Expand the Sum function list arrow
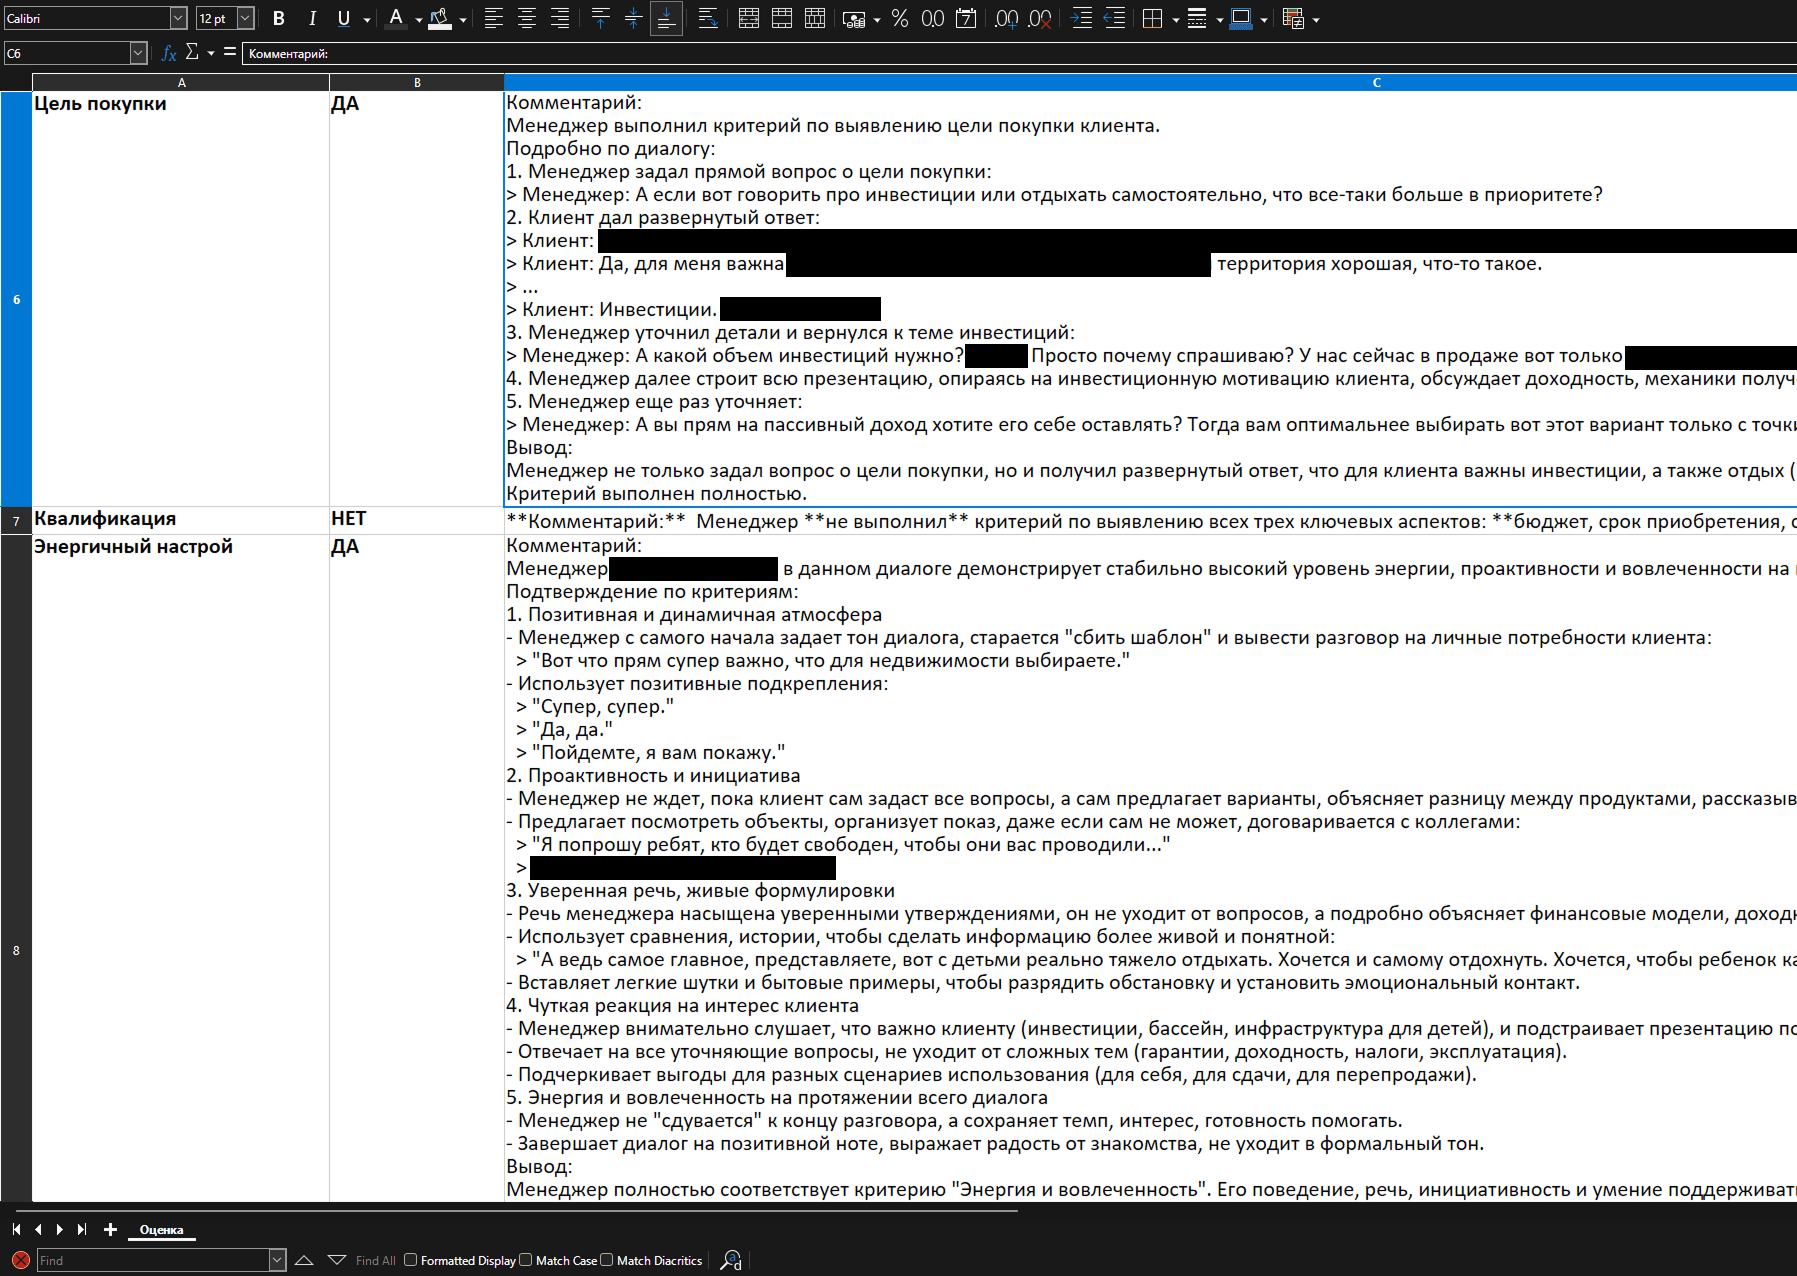The width and height of the screenshot is (1797, 1276). [x=211, y=53]
